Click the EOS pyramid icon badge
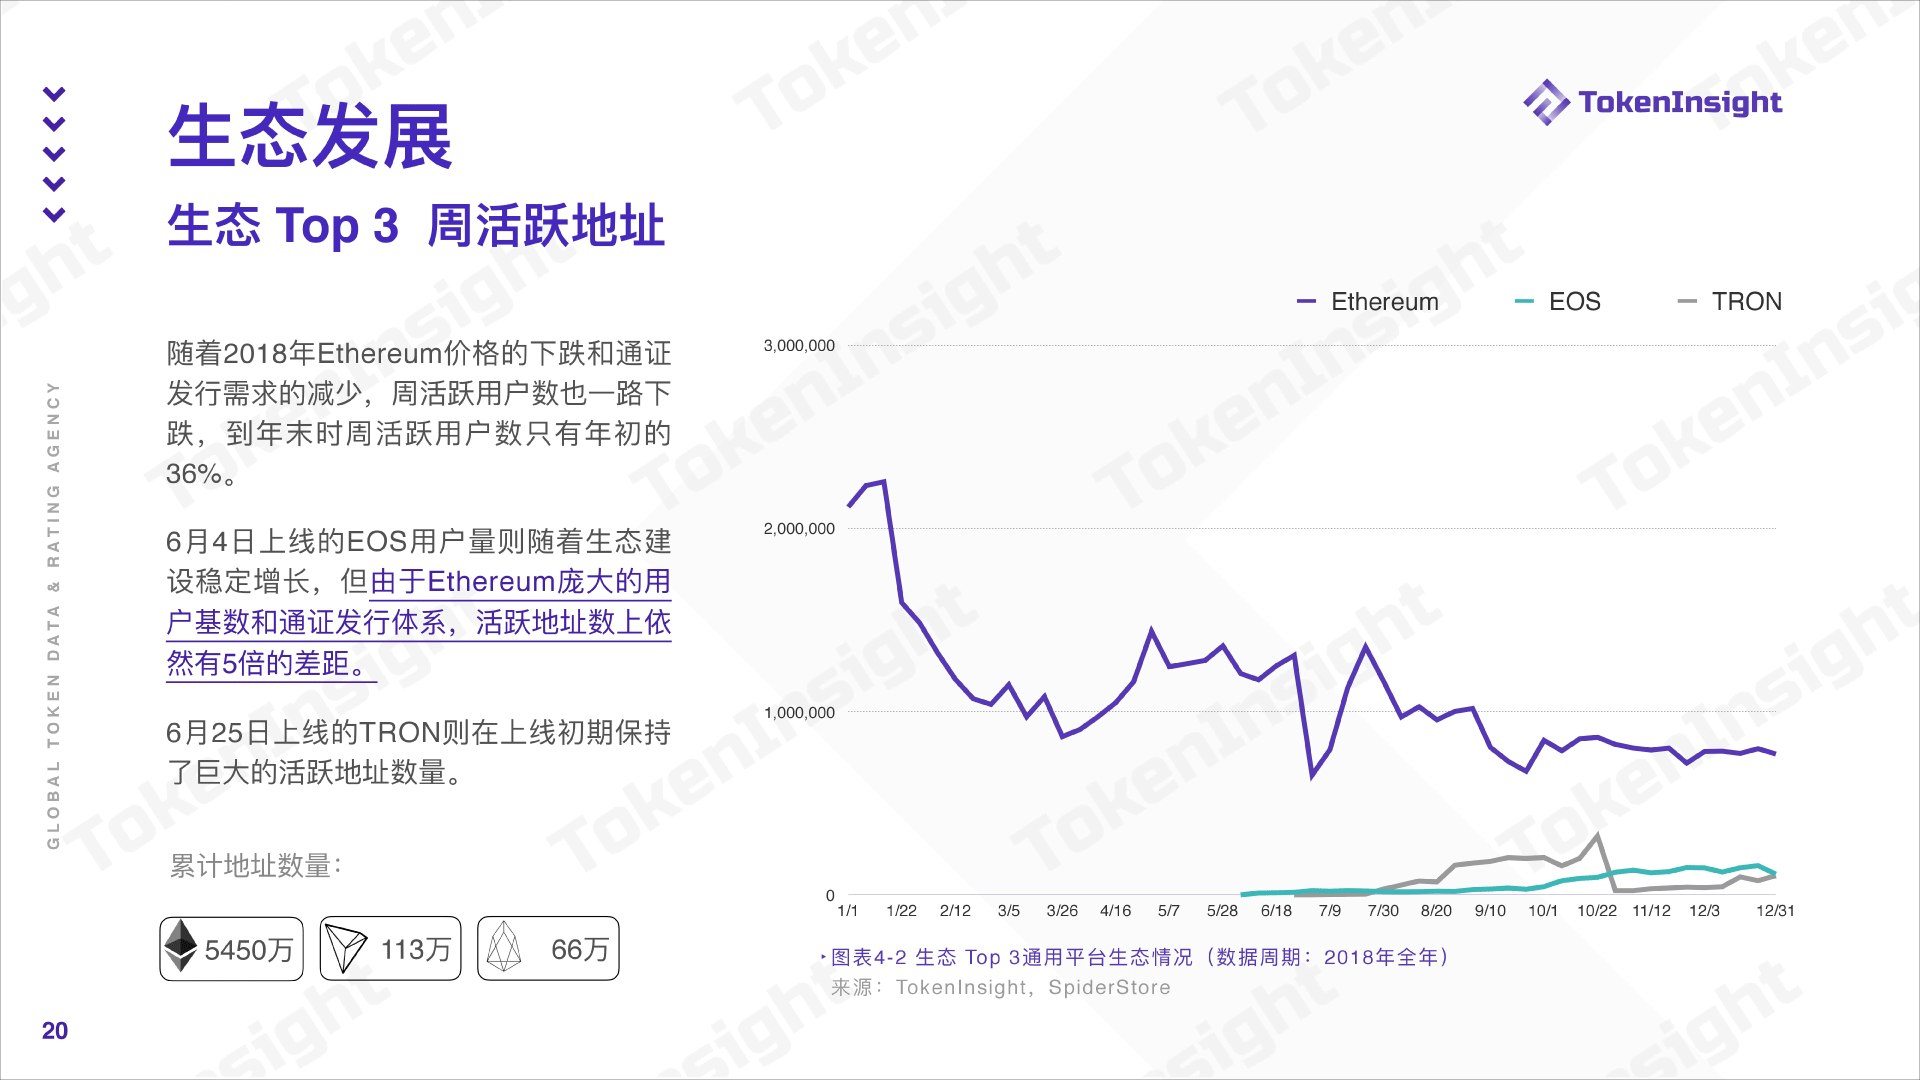1920x1080 pixels. pos(504,948)
